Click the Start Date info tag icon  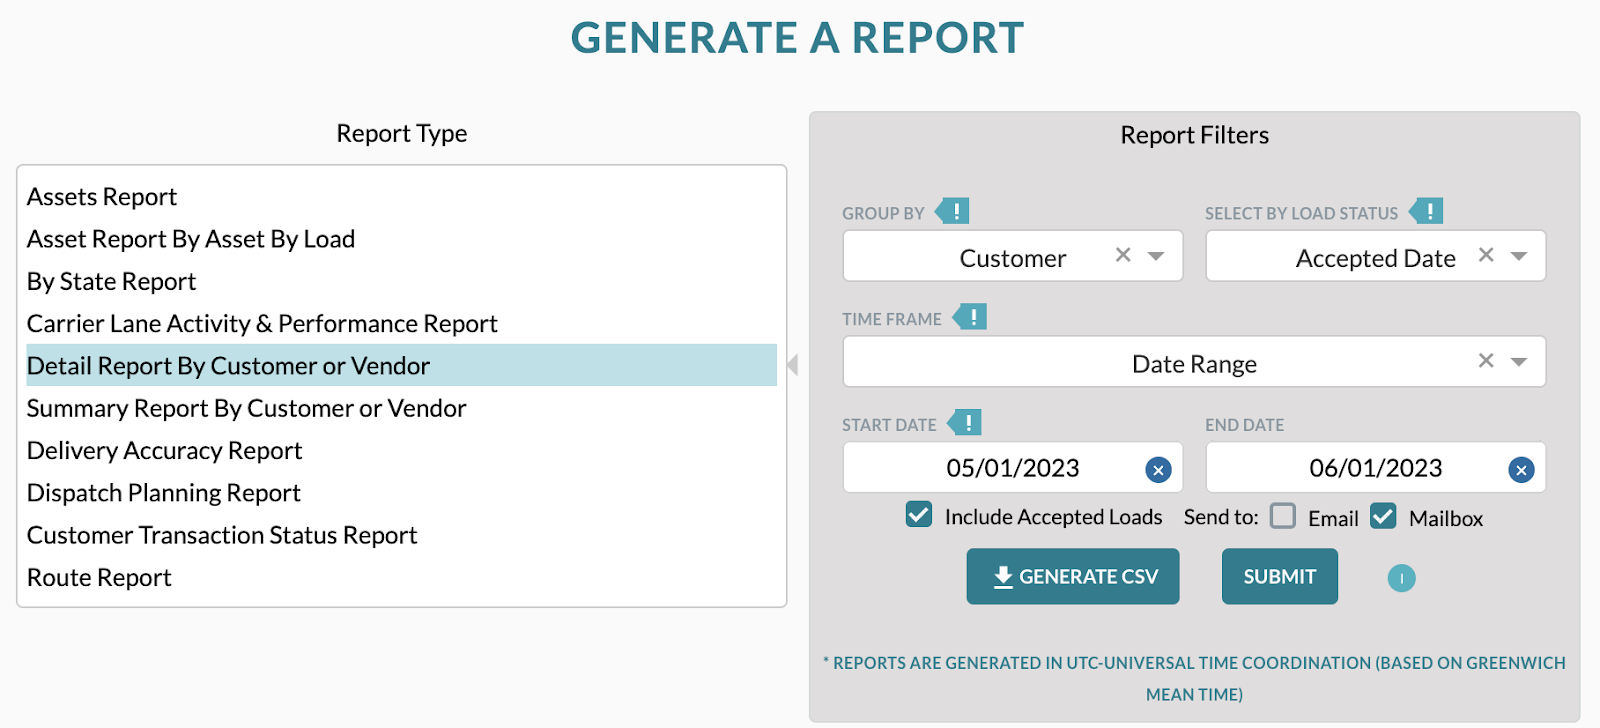965,422
